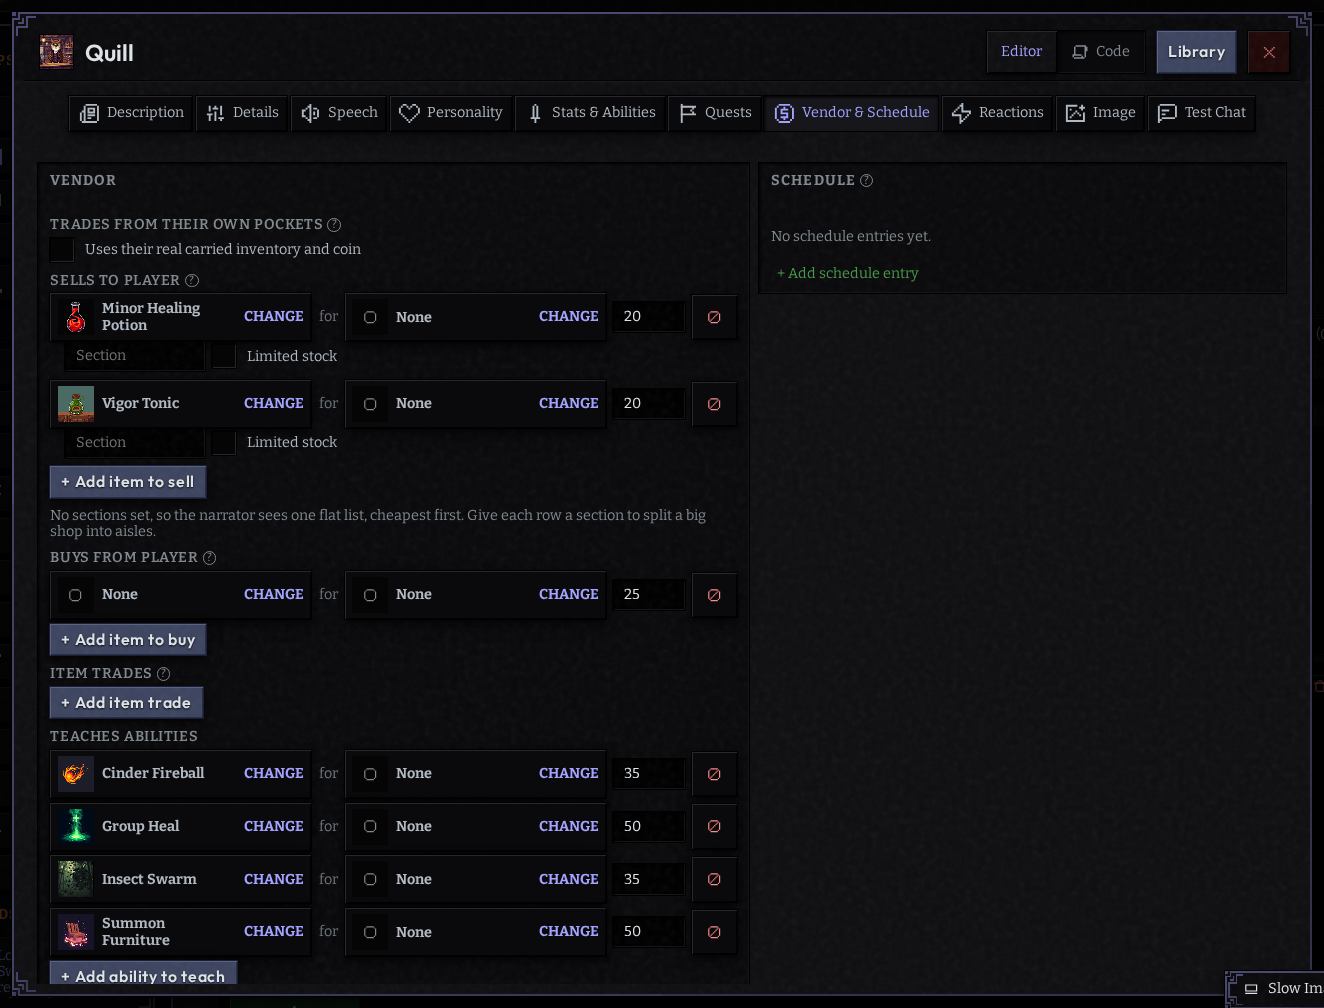
Task: Click the Vigor Tonic item icon
Action: [76, 404]
